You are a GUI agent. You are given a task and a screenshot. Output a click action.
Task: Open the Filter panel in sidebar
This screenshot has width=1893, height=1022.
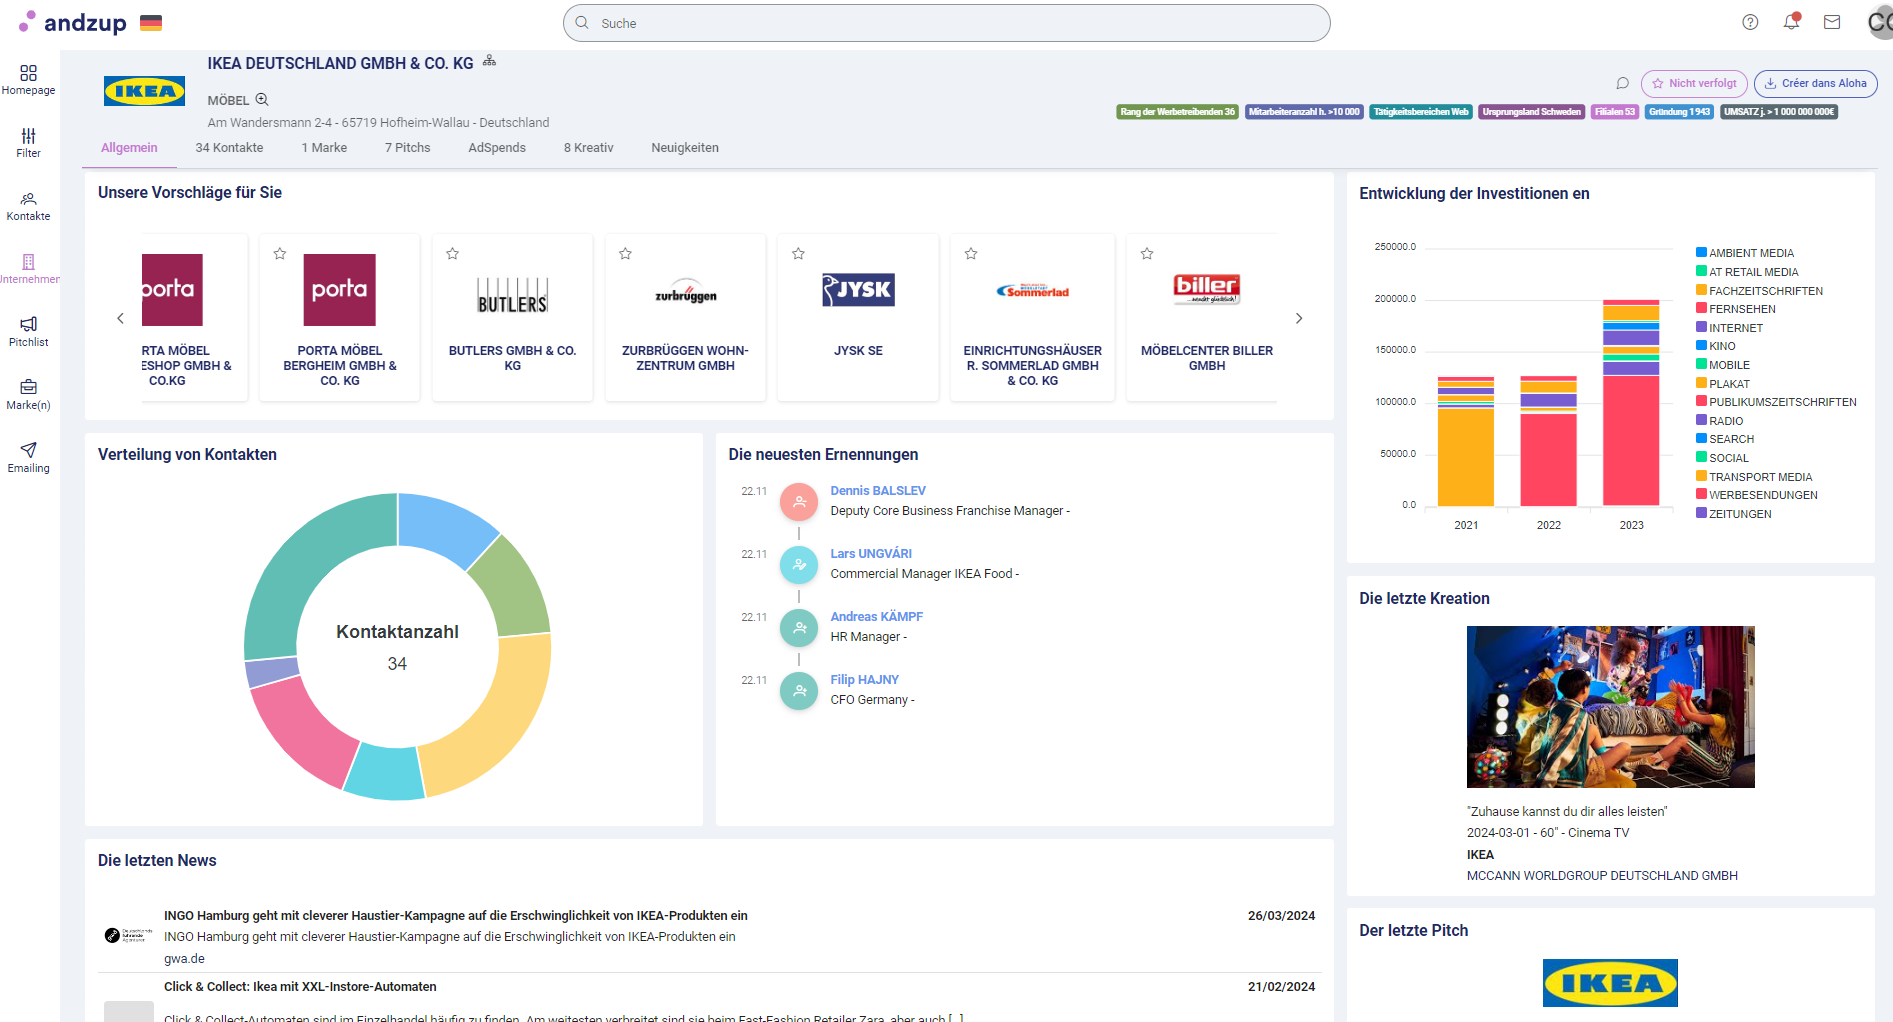[28, 143]
